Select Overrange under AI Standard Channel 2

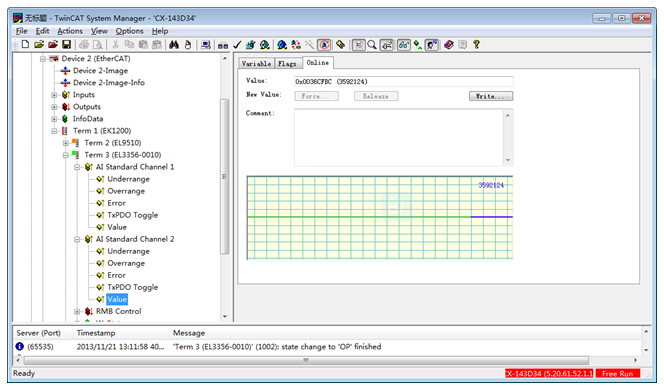coord(126,263)
